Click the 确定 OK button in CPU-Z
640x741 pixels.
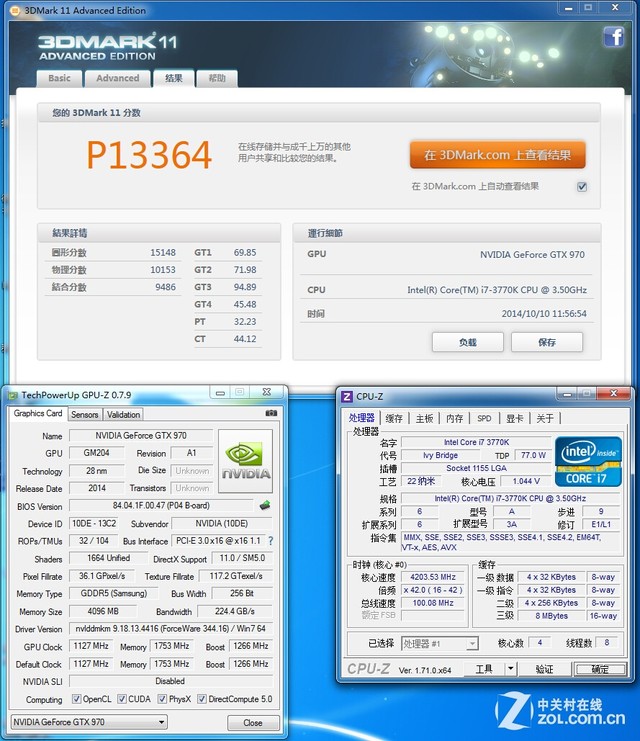tap(600, 669)
